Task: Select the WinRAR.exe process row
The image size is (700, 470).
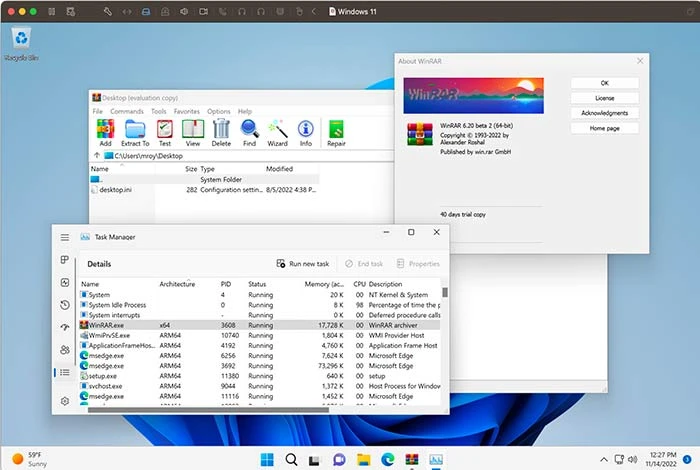Action: [x=259, y=325]
